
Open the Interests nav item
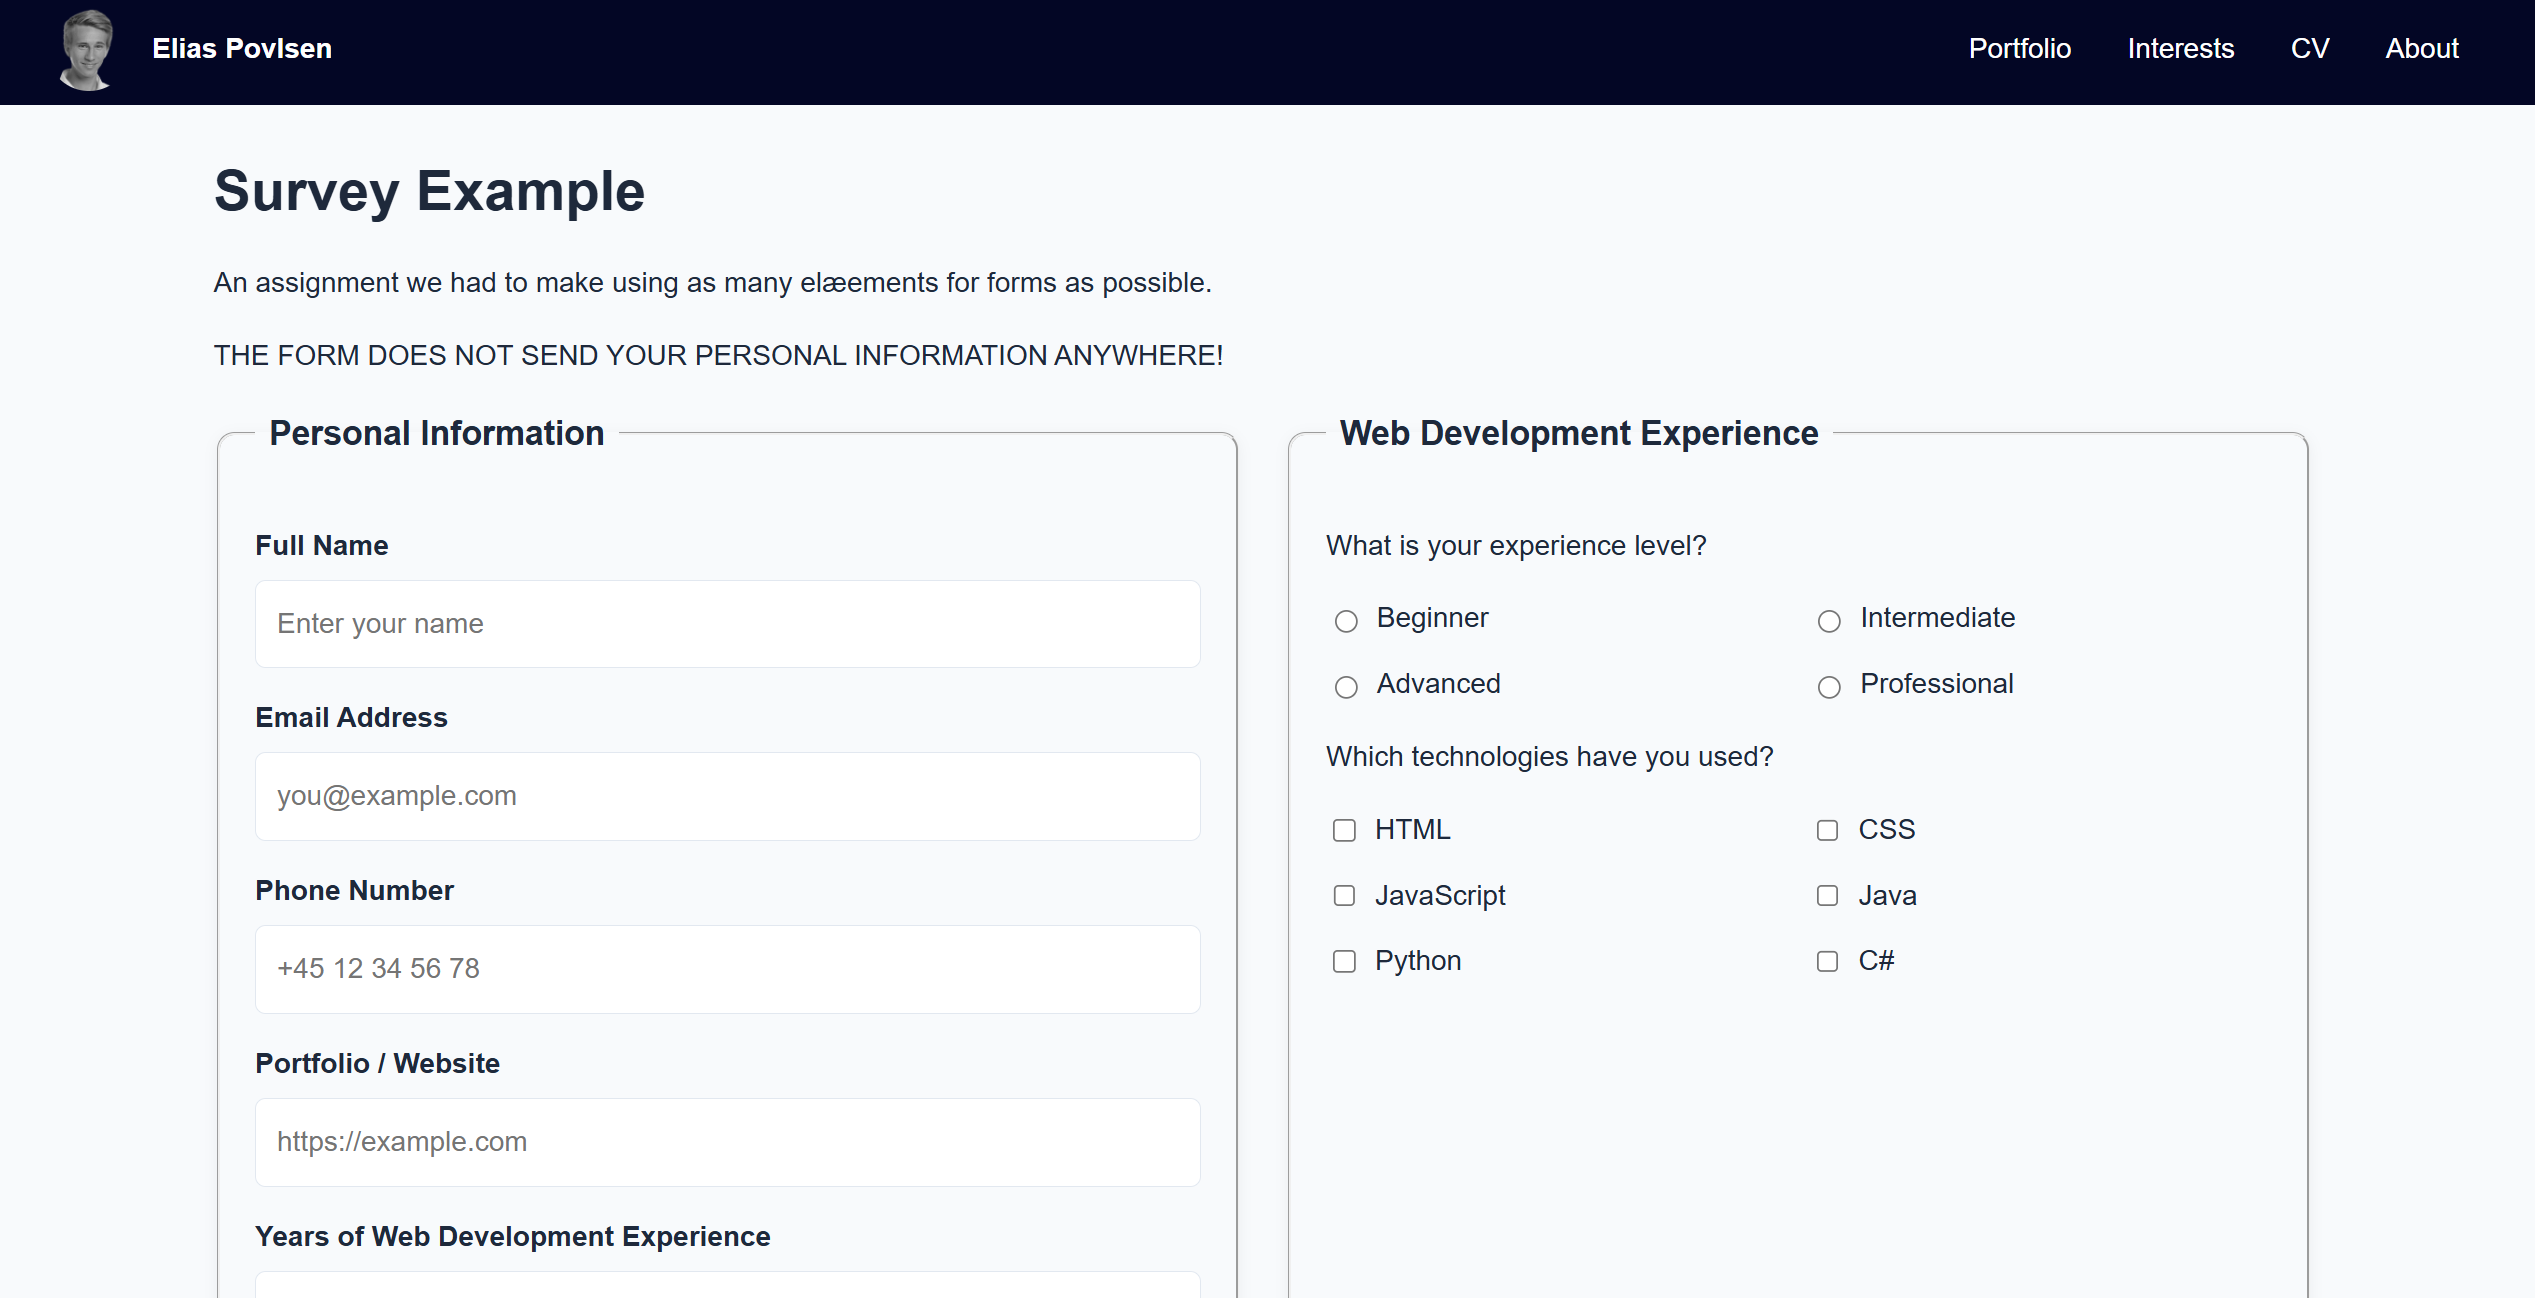2180,49
